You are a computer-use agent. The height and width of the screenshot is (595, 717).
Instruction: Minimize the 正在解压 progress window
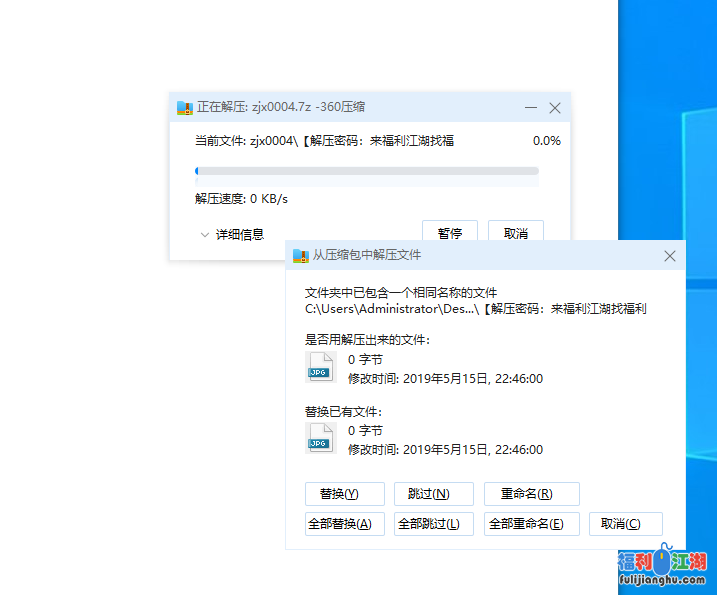[530, 107]
